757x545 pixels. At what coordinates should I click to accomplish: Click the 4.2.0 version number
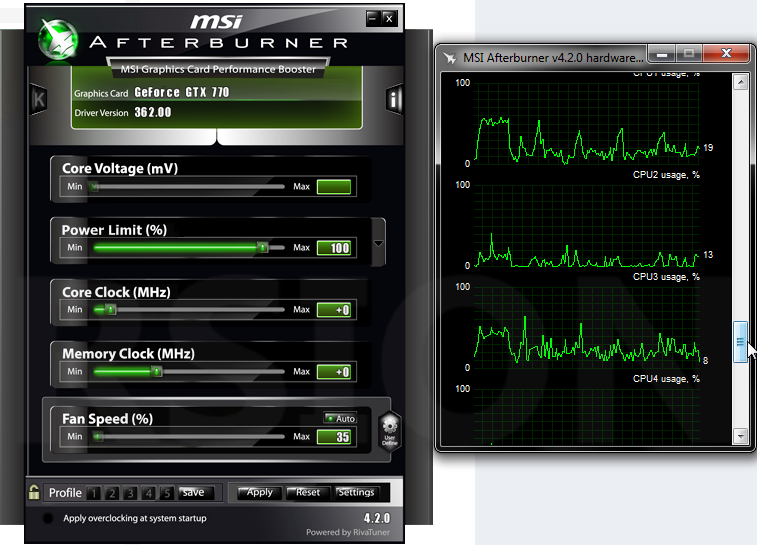pos(377,518)
